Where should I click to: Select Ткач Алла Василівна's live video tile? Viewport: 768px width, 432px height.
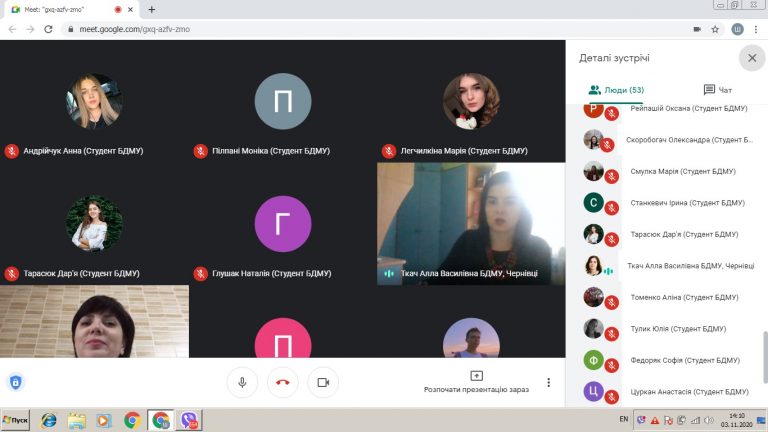point(471,224)
